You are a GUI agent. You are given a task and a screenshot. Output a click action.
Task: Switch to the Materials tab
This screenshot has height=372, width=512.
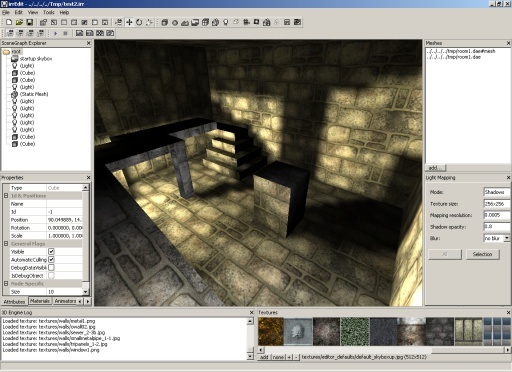40,301
